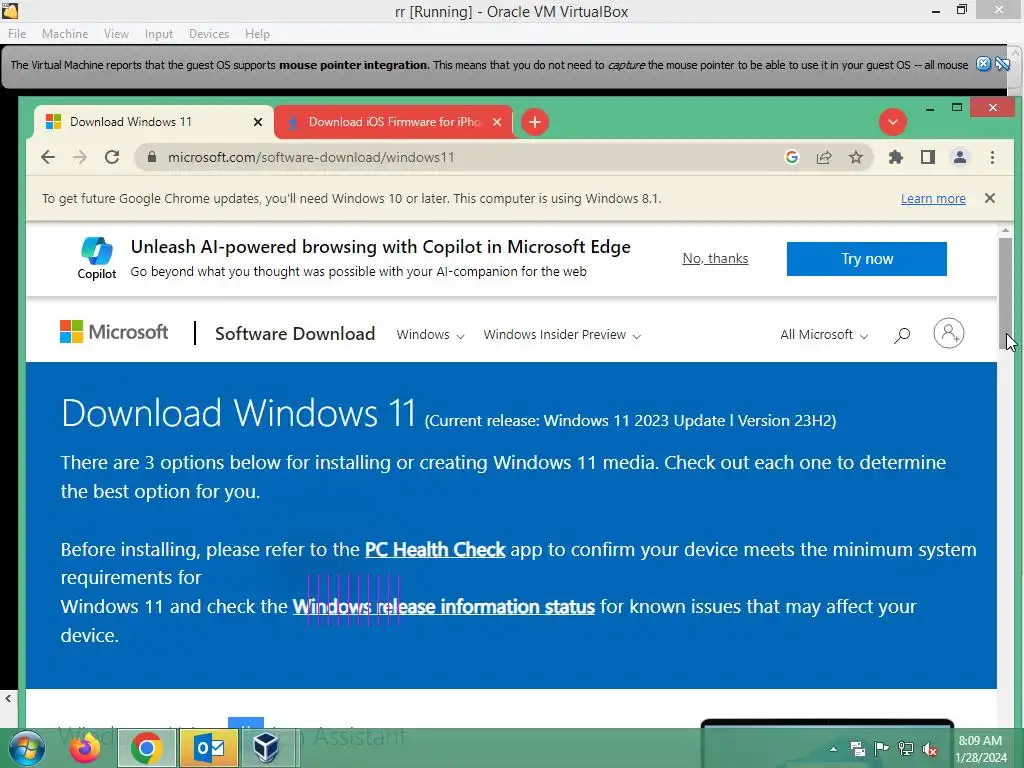Open Outlook from the taskbar
Screen dimensions: 1024x768
pyautogui.click(x=209, y=748)
